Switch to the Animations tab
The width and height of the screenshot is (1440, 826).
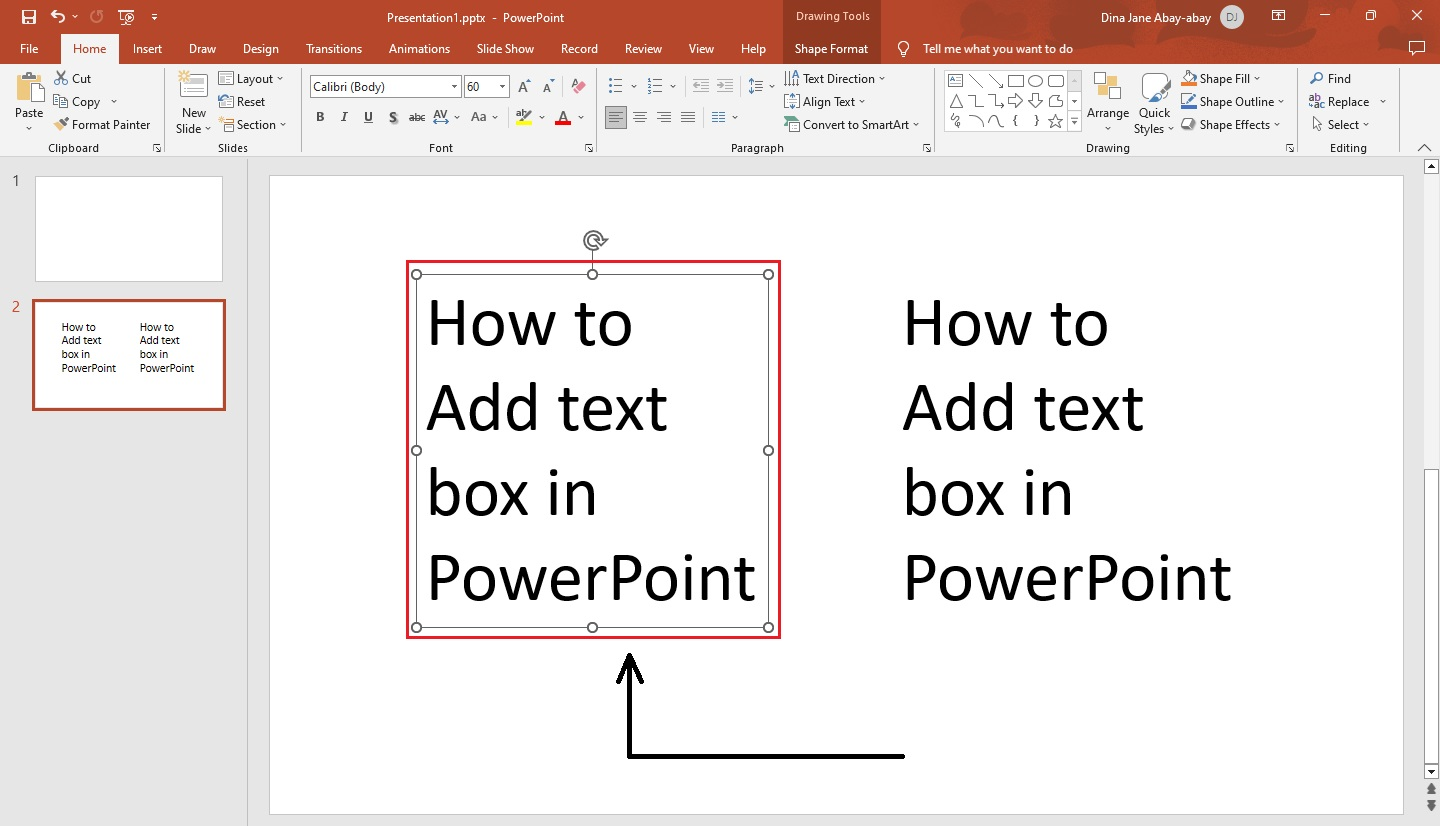tap(418, 48)
